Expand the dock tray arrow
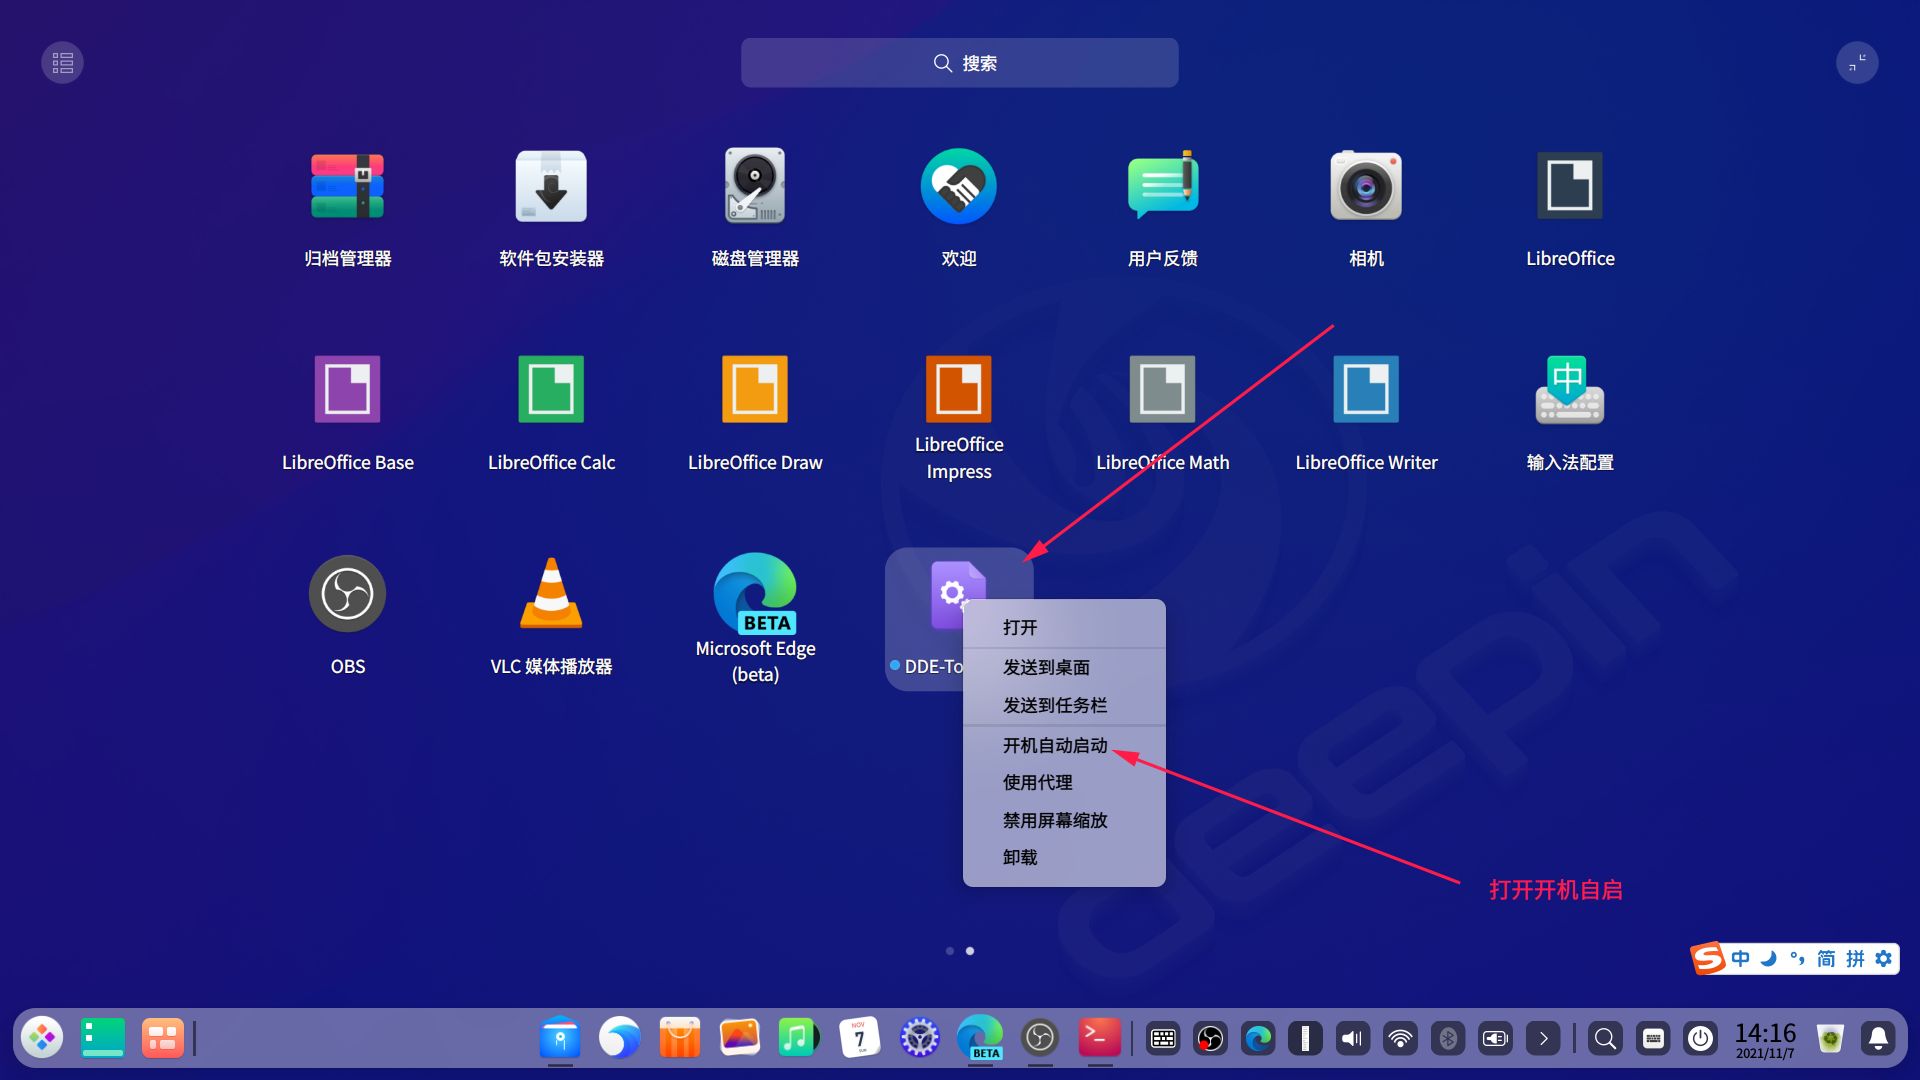The height and width of the screenshot is (1080, 1920). [x=1543, y=1039]
